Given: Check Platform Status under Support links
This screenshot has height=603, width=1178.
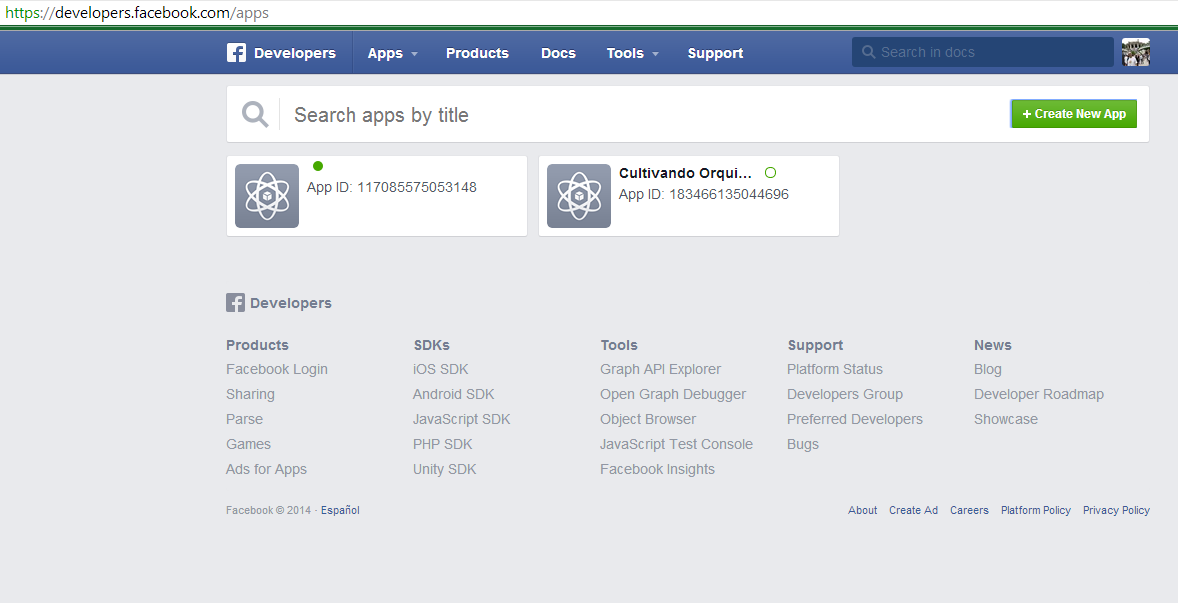Looking at the screenshot, I should [834, 368].
